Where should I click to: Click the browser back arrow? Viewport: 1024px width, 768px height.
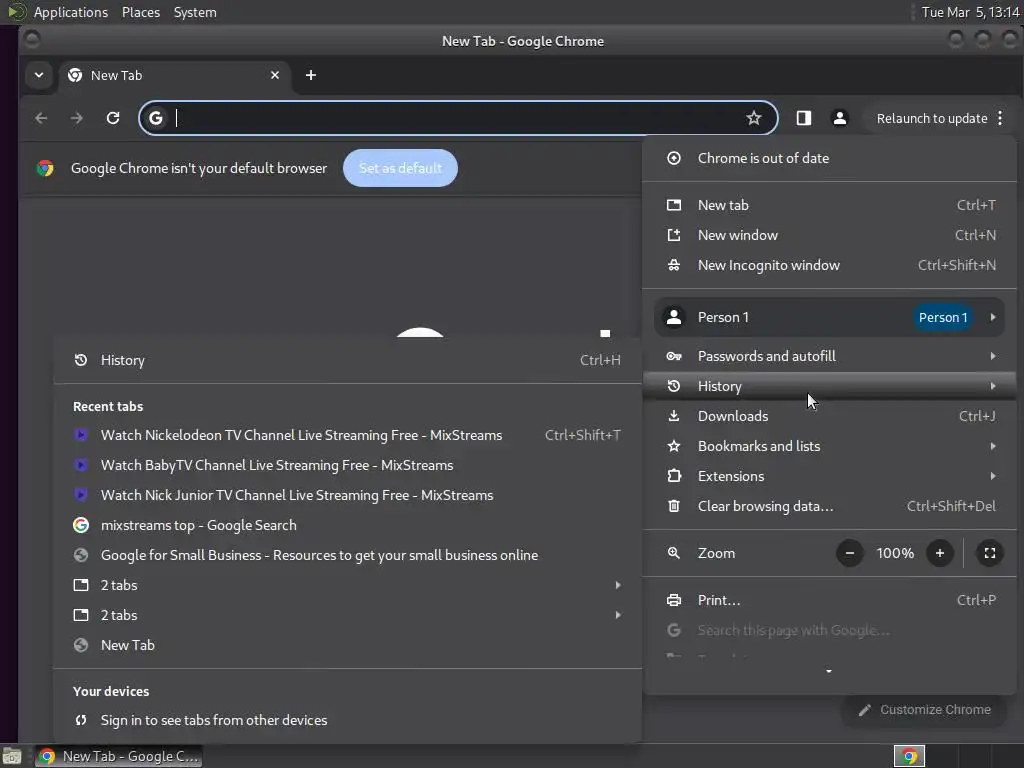41,118
